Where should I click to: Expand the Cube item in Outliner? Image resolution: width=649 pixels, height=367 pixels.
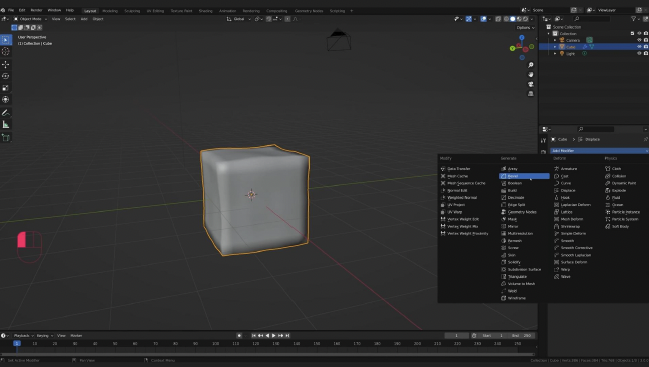pyautogui.click(x=555, y=47)
